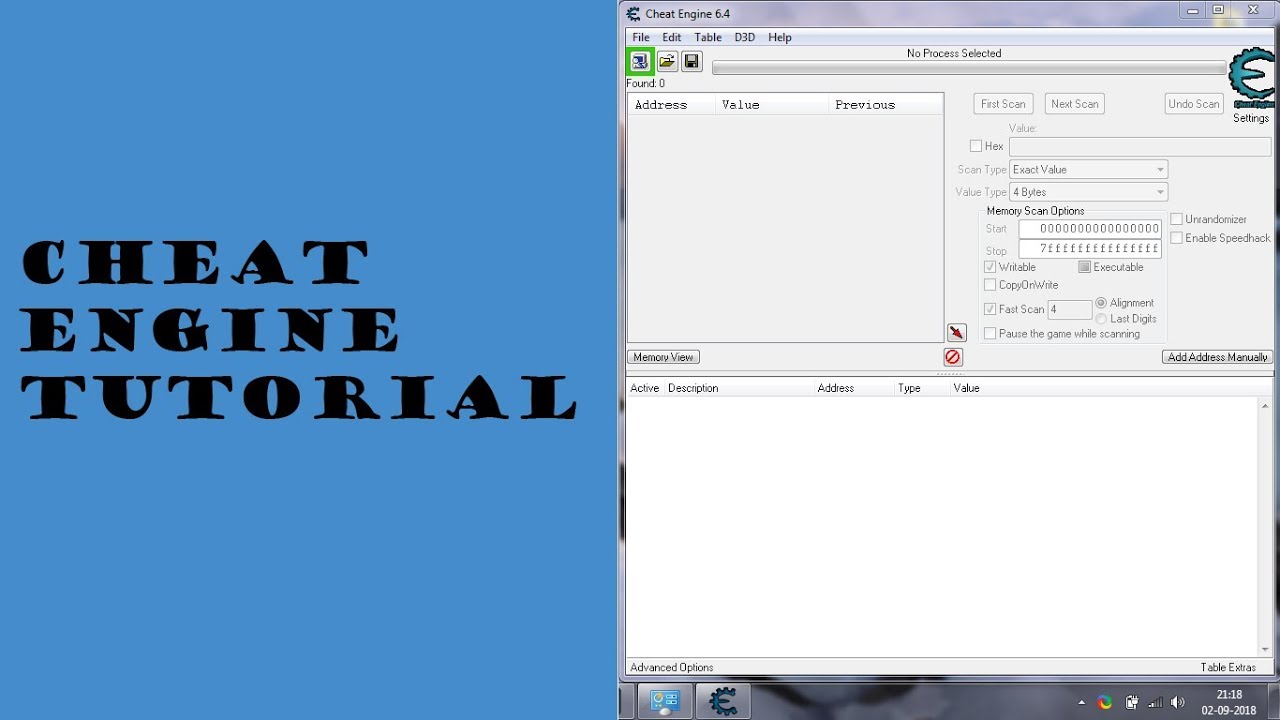
Task: Open the Value Type dropdown
Action: pyautogui.click(x=1088, y=192)
